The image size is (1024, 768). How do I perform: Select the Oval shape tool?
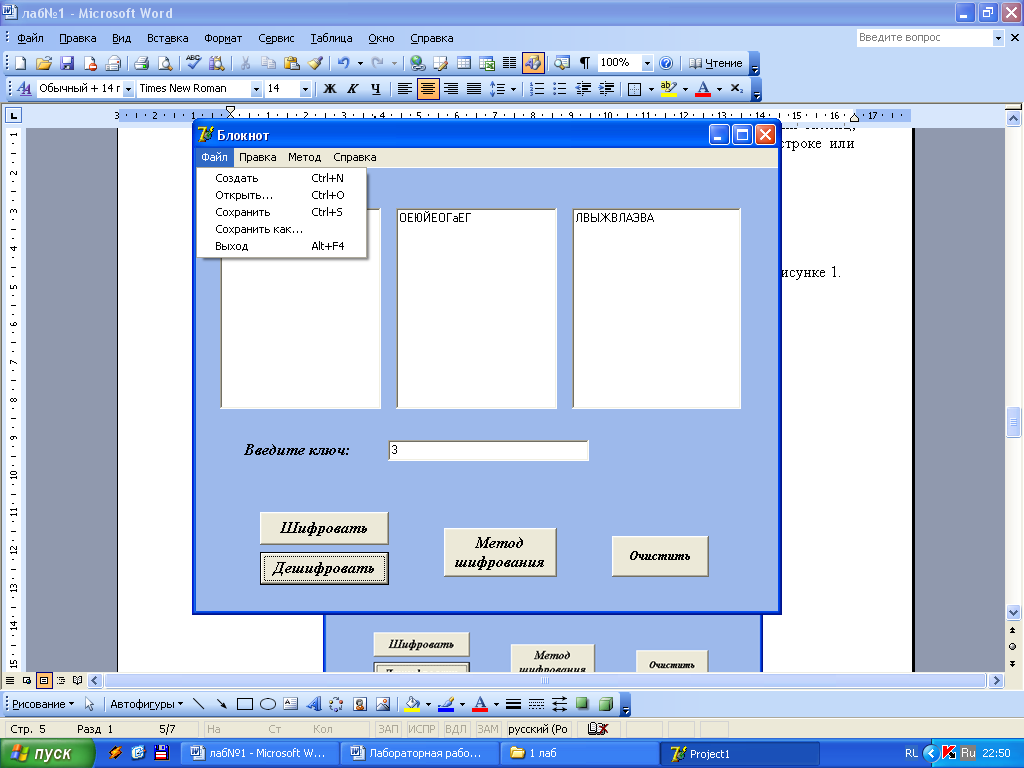267,703
